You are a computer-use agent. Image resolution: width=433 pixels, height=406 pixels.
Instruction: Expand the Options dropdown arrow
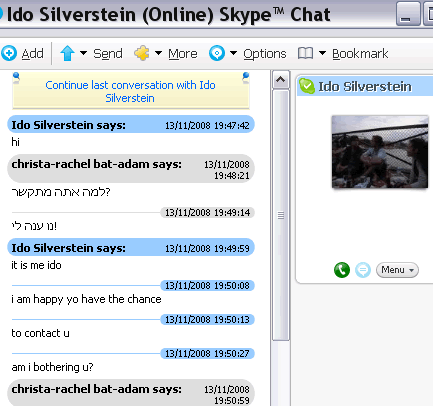pyautogui.click(x=233, y=53)
